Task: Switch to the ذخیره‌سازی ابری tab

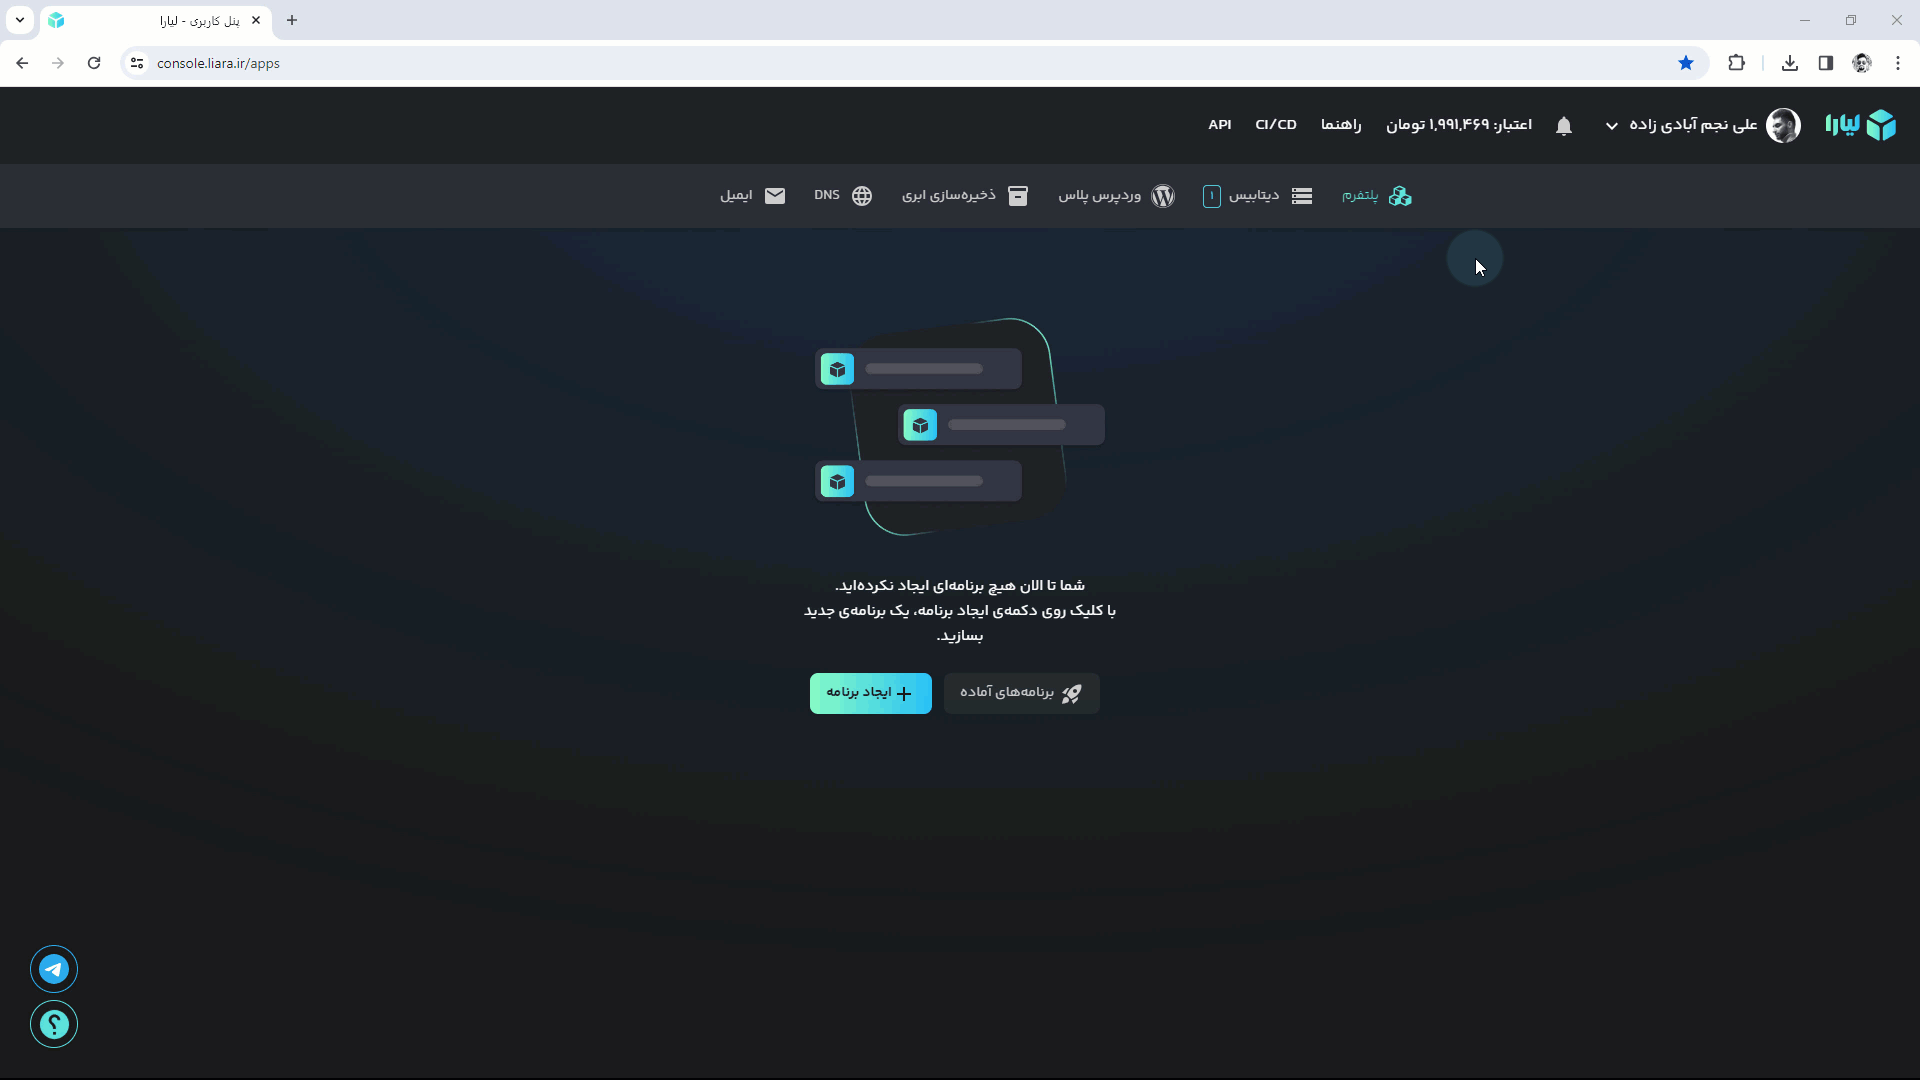Action: 965,196
